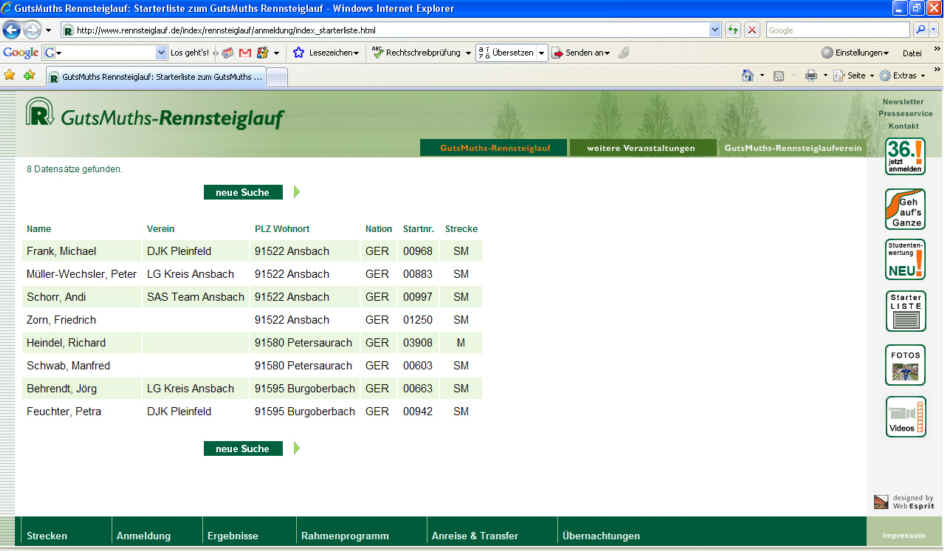Open the 'Geh auf's Ganze' sidebar icon

(x=904, y=209)
